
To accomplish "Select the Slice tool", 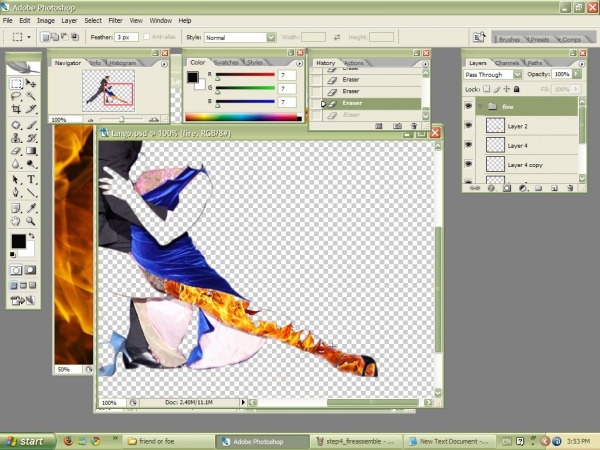I will [31, 109].
